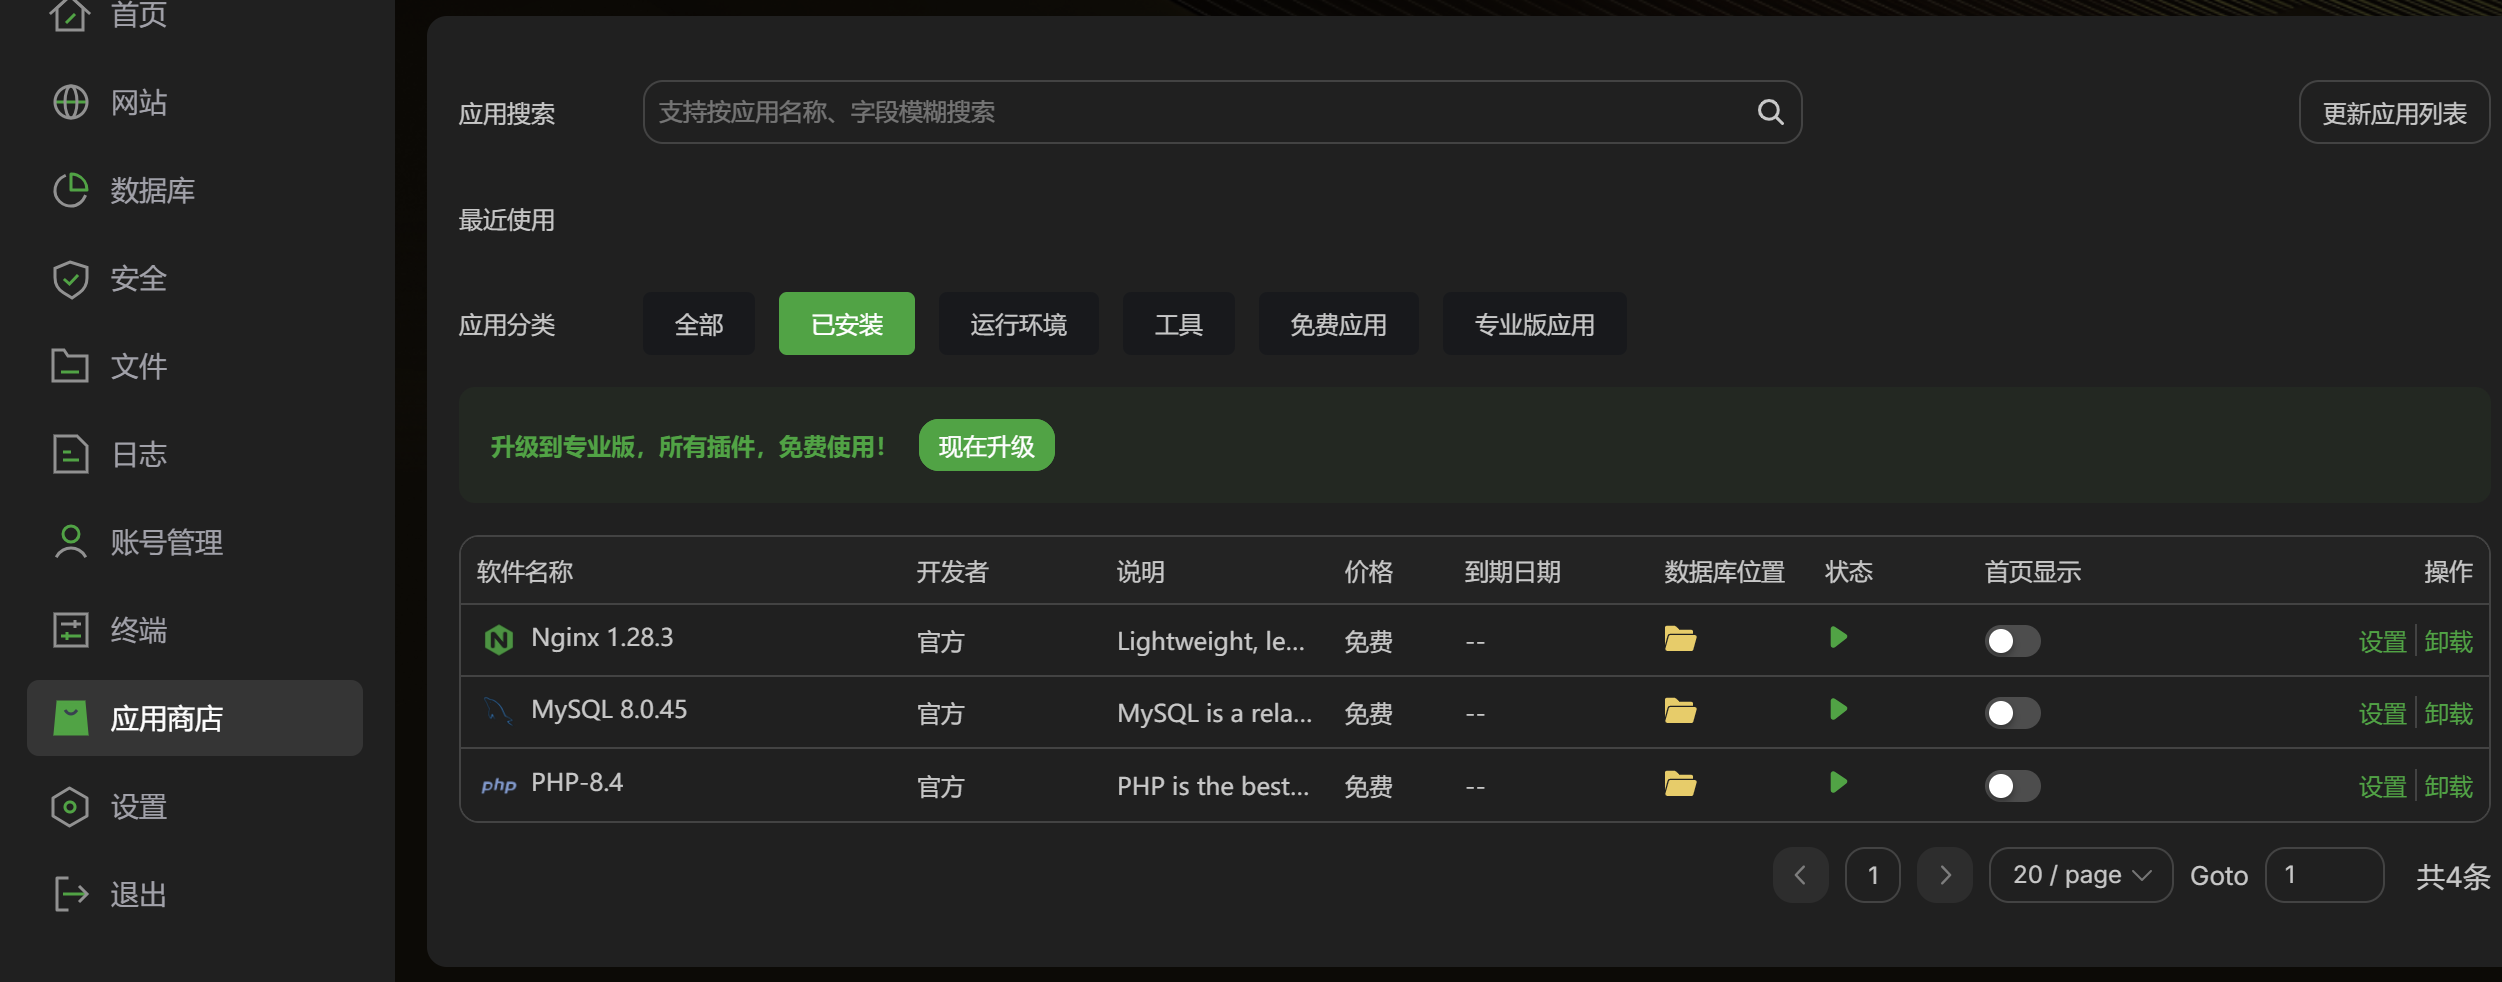Click Nginx green status play icon
2502x982 pixels.
point(1838,637)
